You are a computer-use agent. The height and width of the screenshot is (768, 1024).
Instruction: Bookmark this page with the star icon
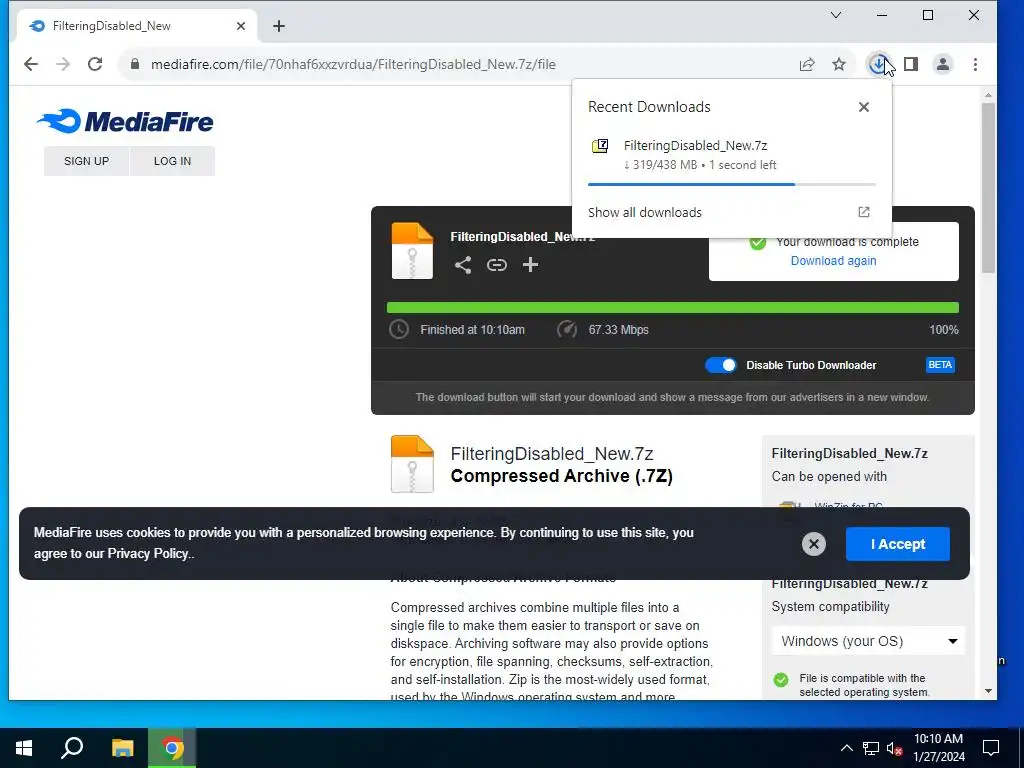click(x=839, y=64)
